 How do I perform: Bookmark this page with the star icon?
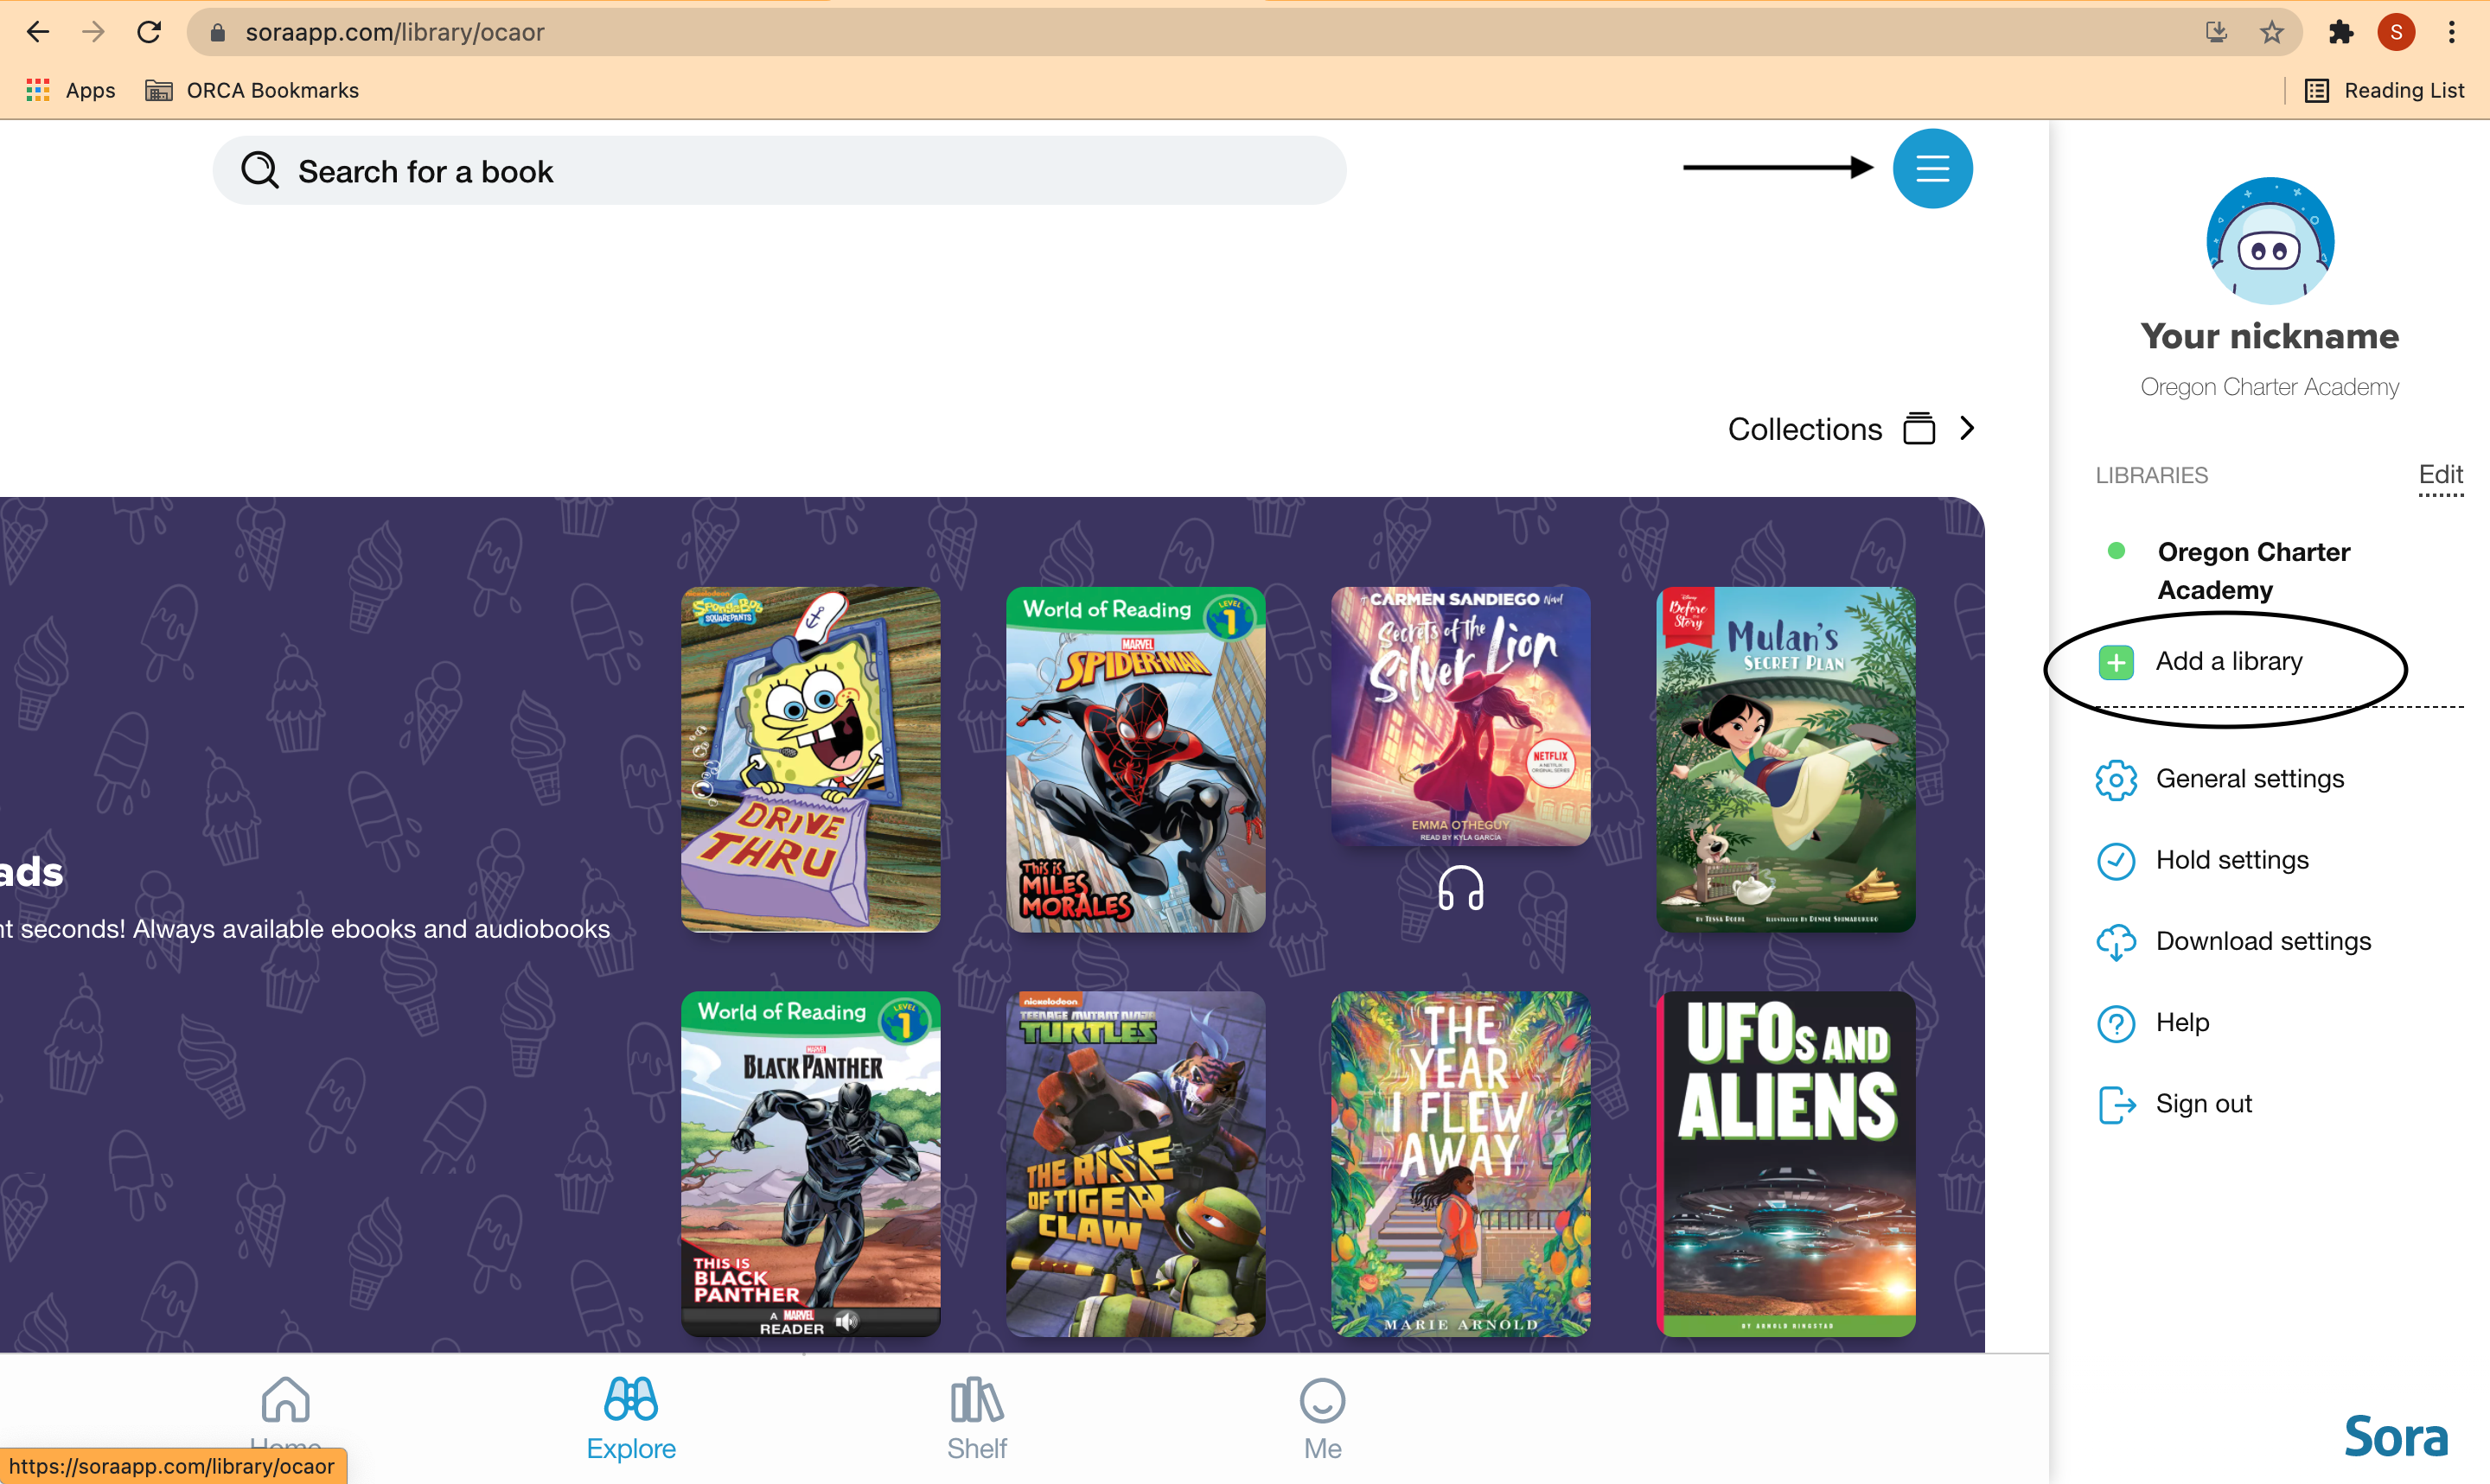pos(2272,32)
